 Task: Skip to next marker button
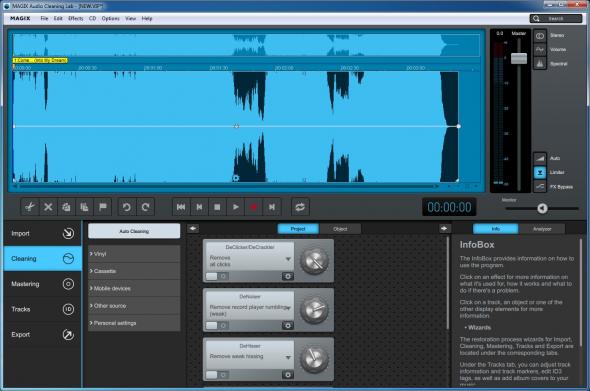pos(272,207)
